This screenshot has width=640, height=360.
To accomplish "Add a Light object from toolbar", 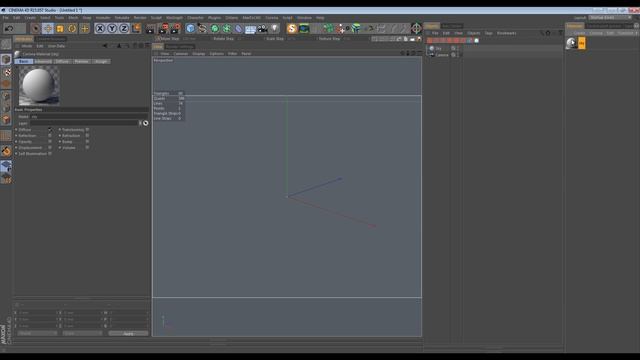I will 275,28.
